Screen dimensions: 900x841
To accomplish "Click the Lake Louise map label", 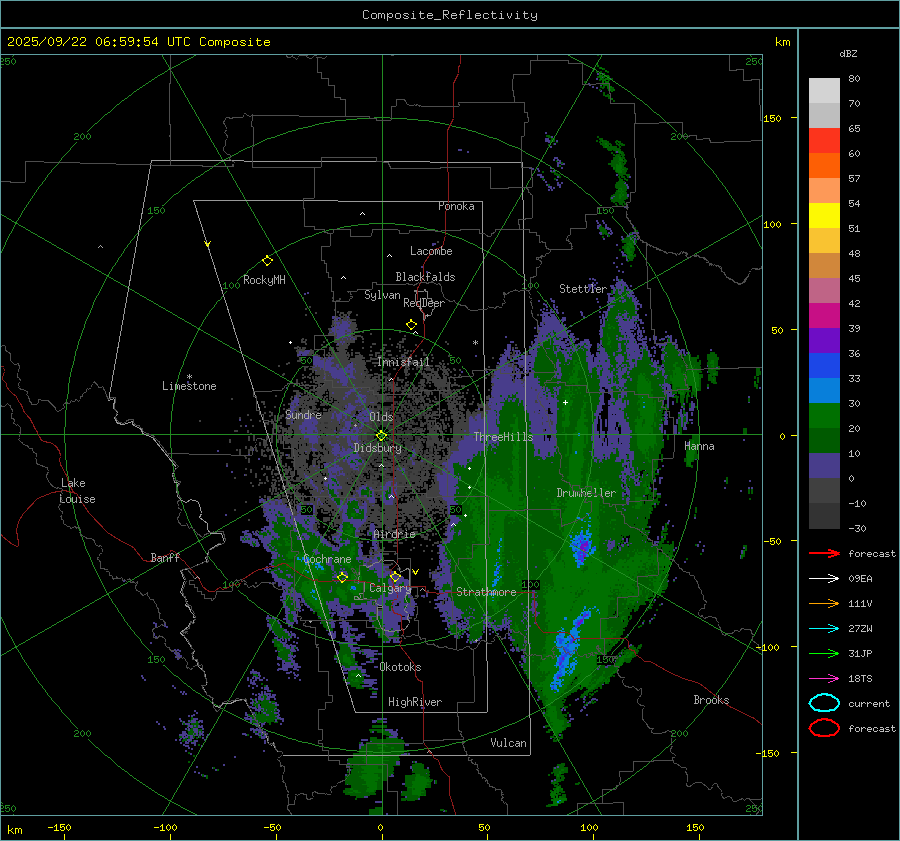I will click(77, 491).
